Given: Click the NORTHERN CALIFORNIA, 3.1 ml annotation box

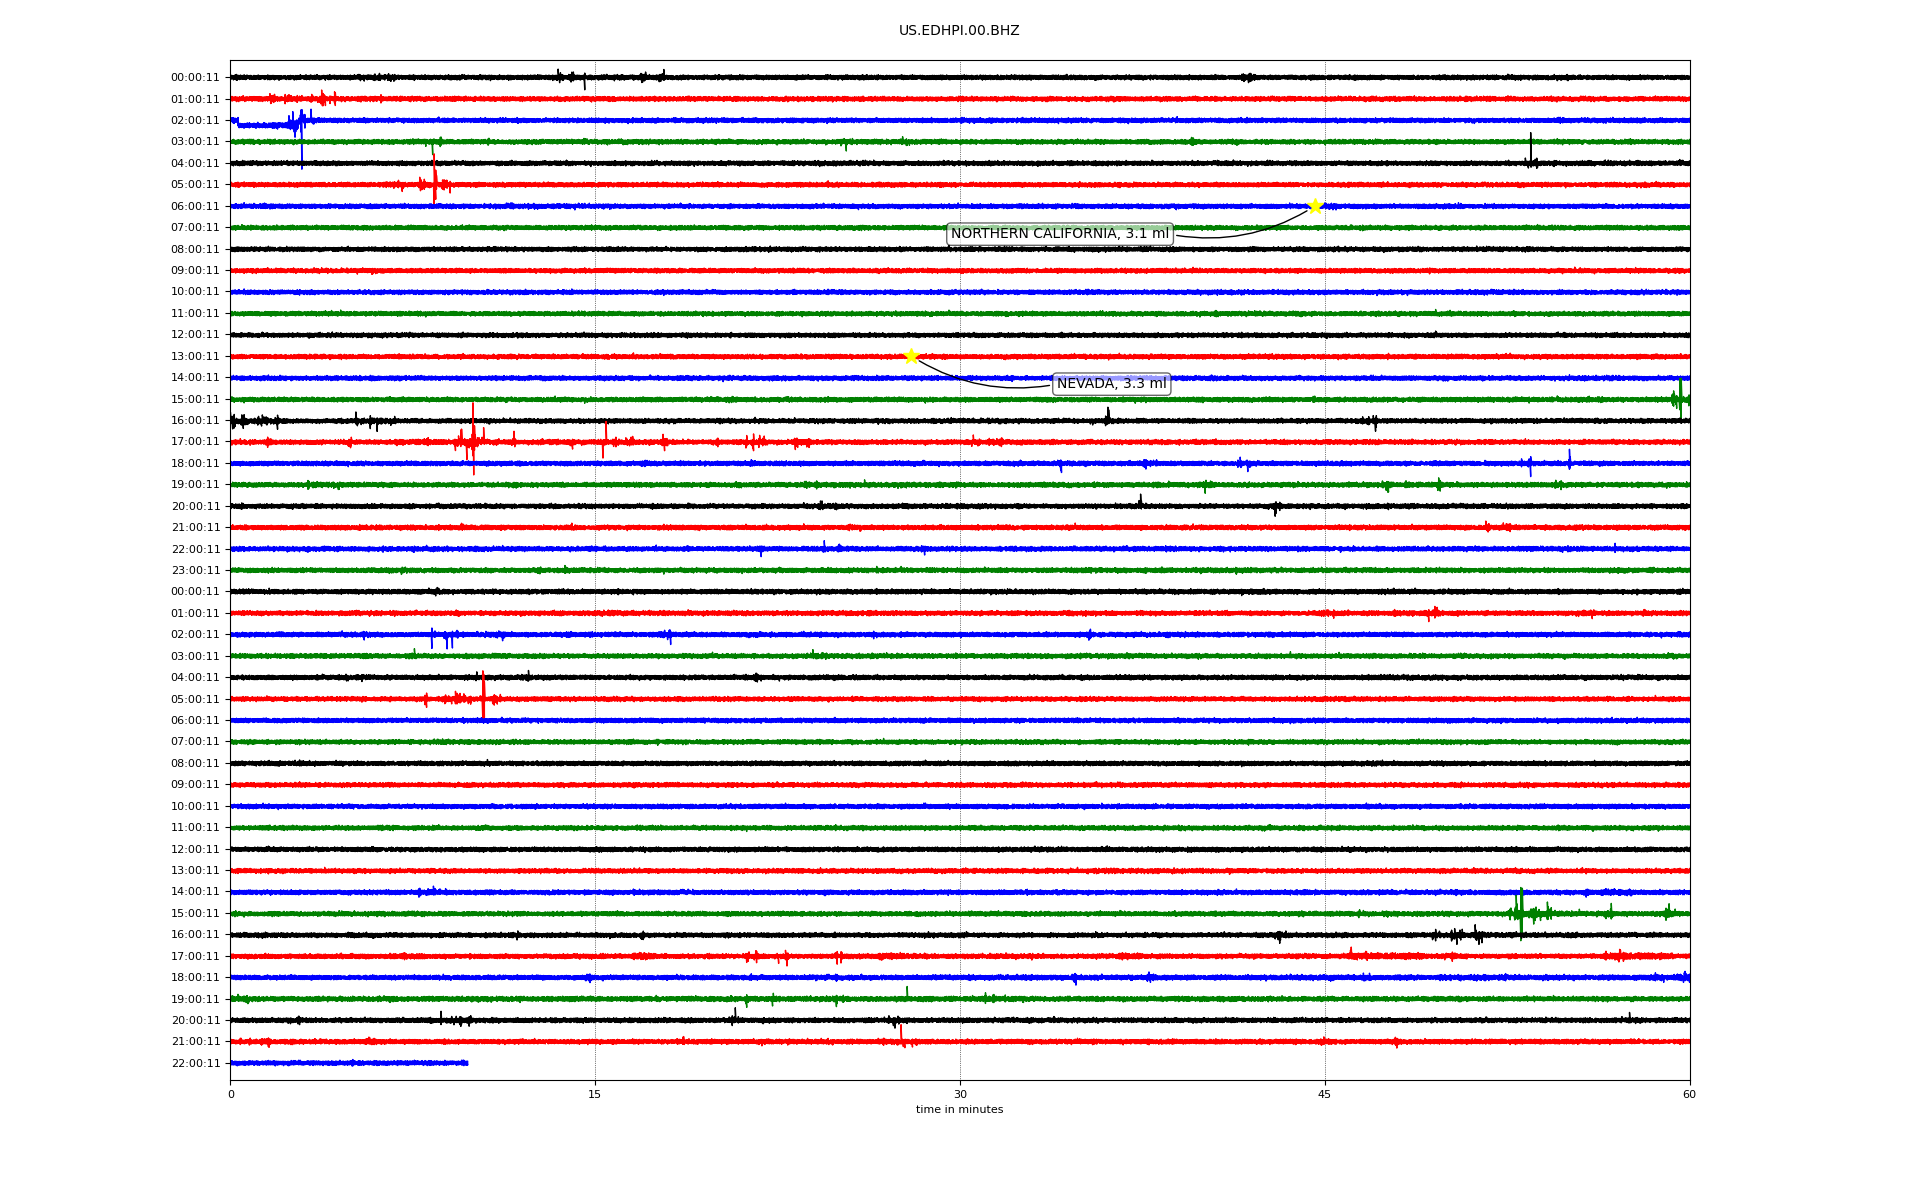Looking at the screenshot, I should (1059, 234).
